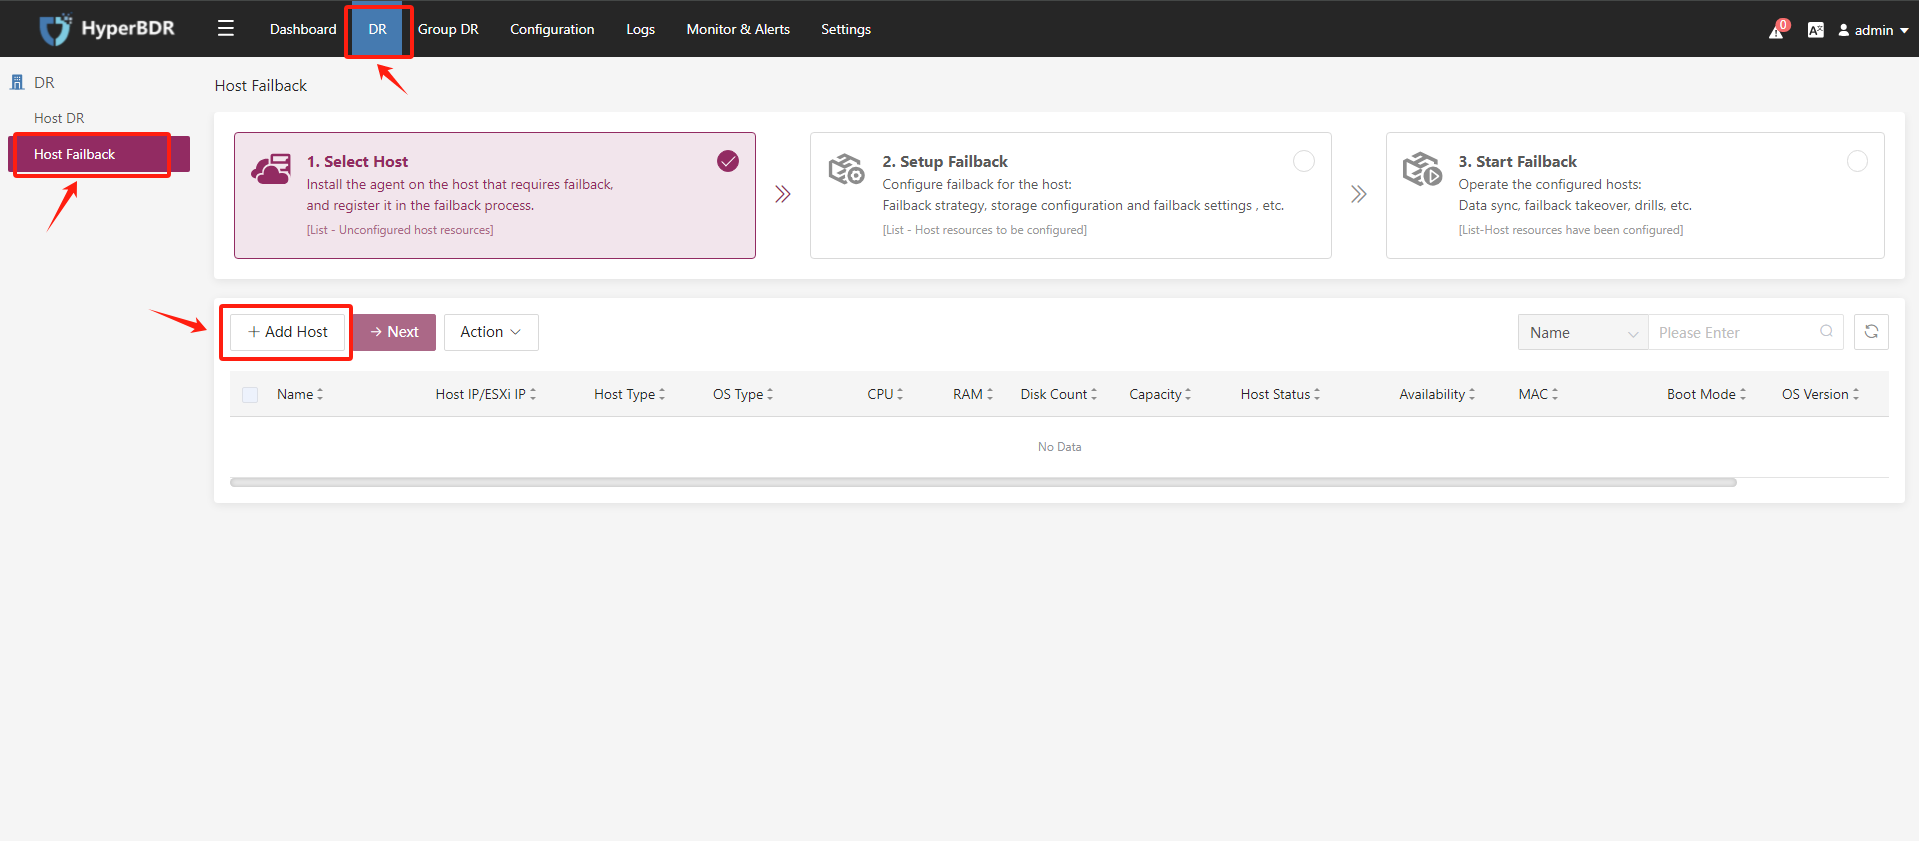Sort by MAC column arrows
Screen dimensions: 1919x841
tap(1555, 394)
